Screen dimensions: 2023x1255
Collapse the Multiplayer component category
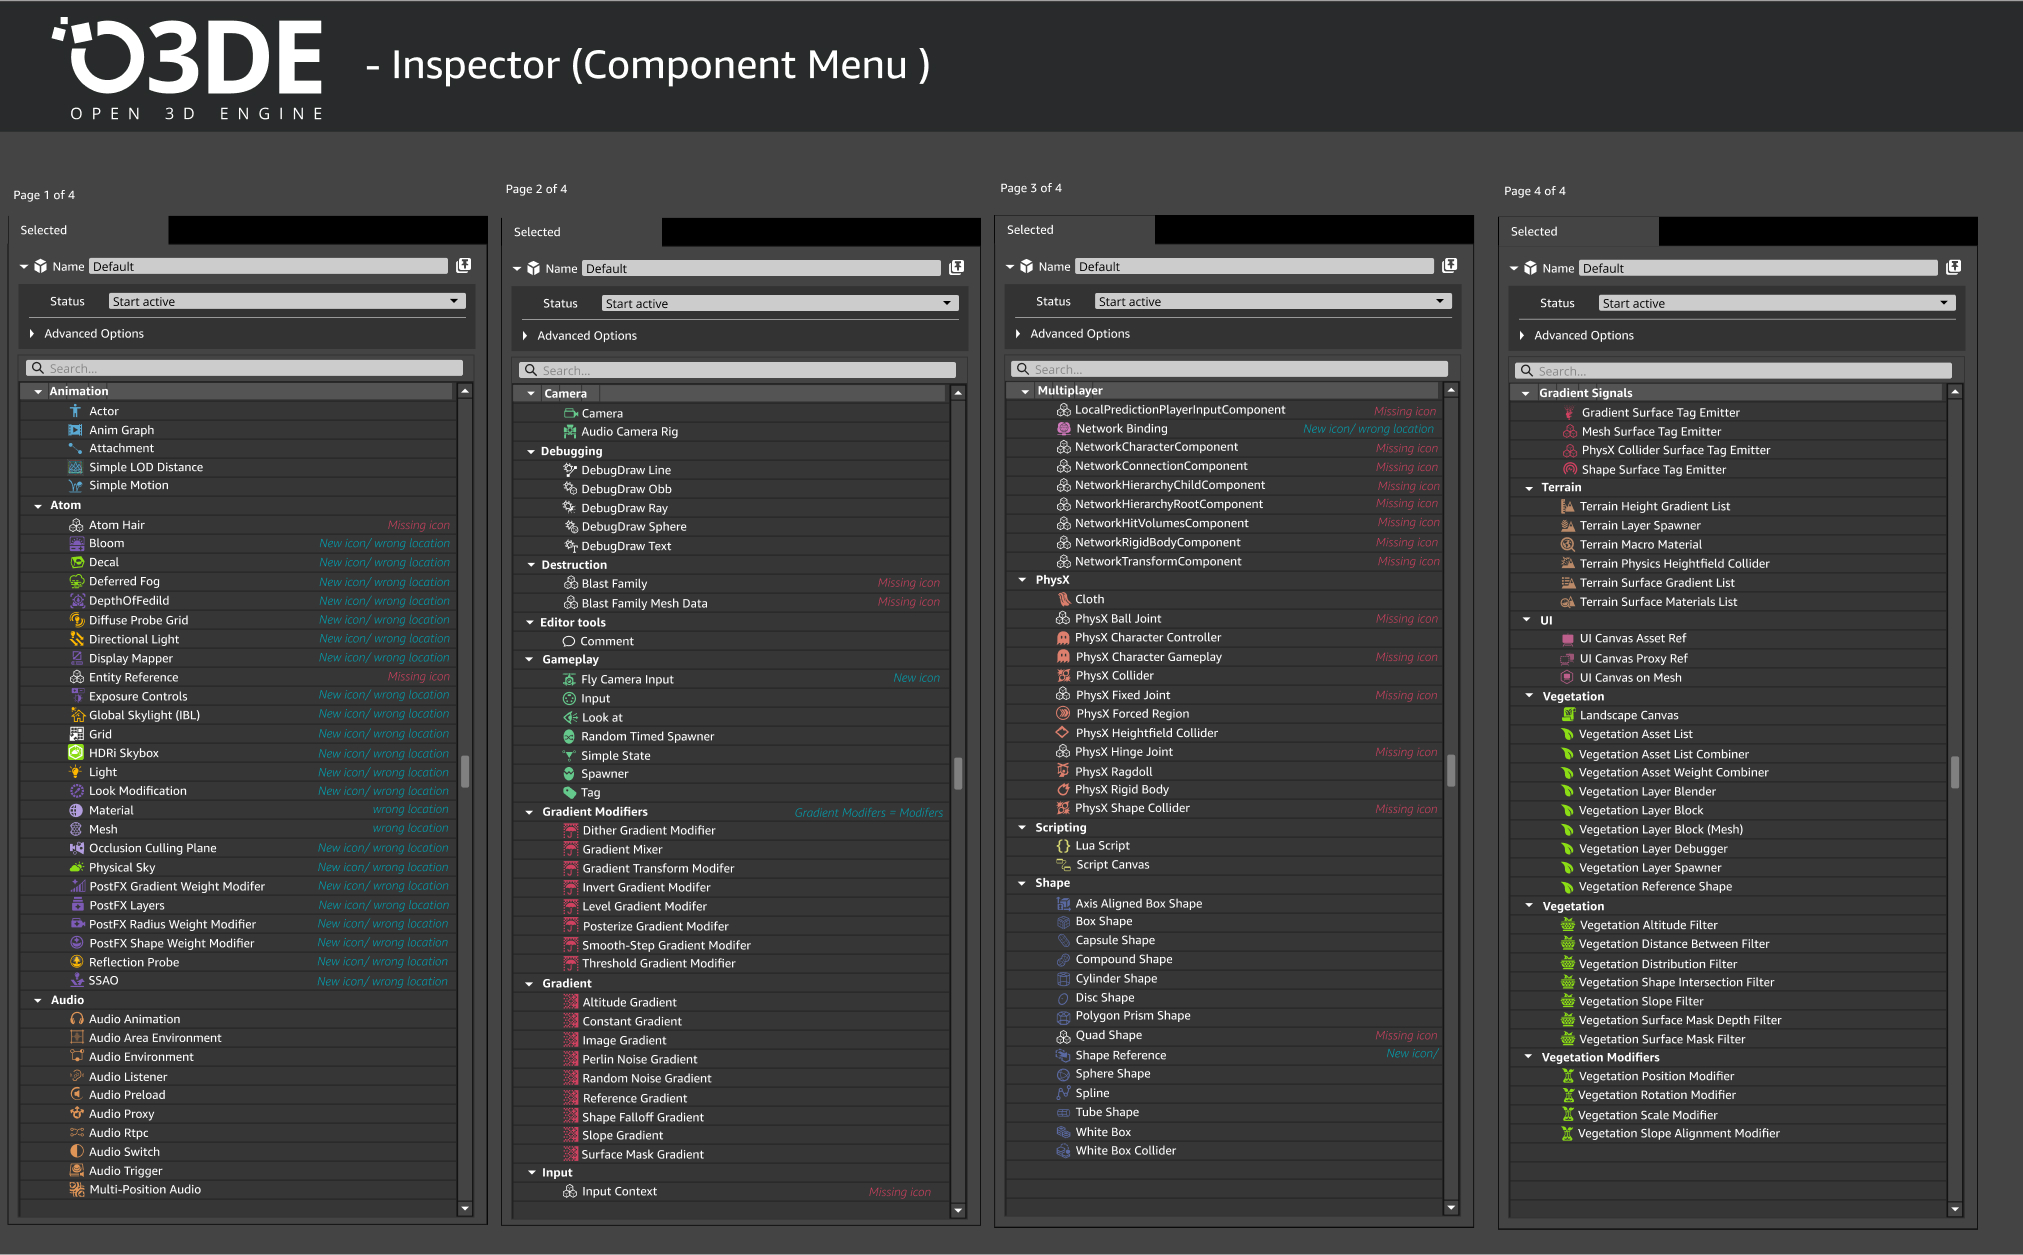(x=1025, y=391)
